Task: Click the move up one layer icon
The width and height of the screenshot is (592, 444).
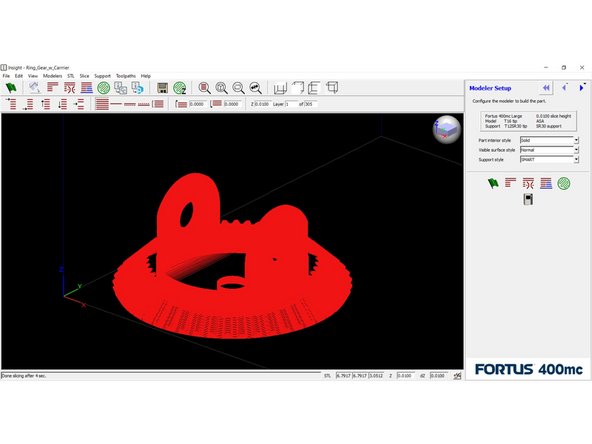Action: tap(46, 104)
